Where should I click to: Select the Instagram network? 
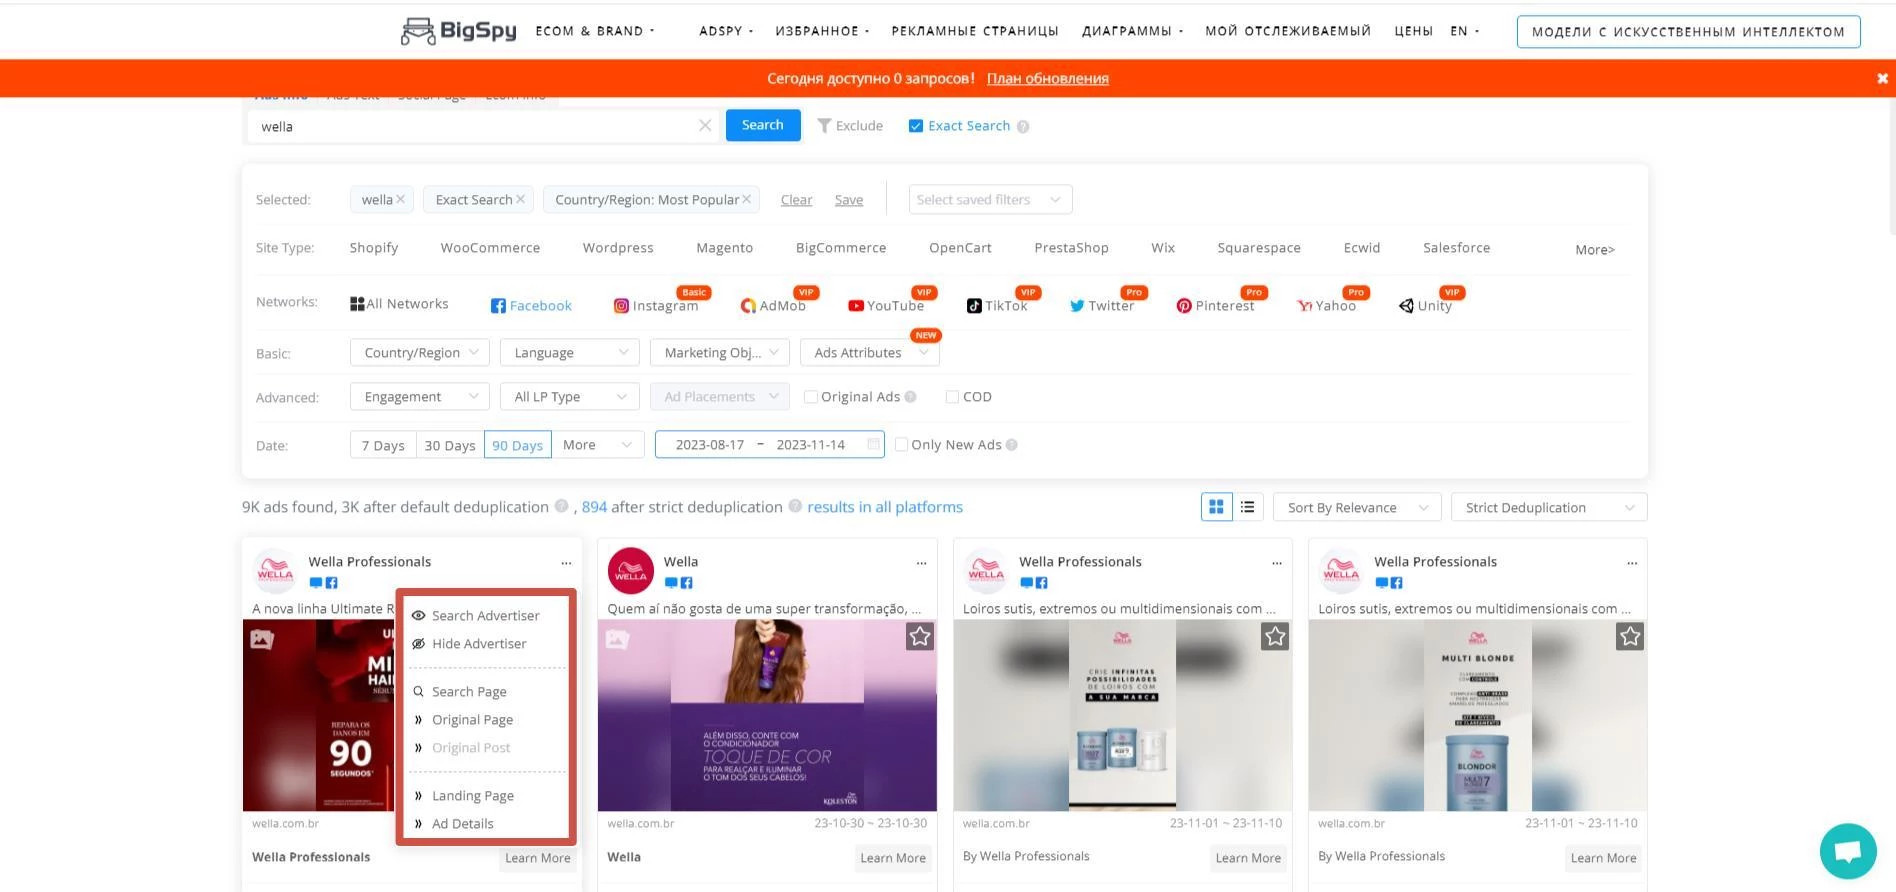[656, 305]
